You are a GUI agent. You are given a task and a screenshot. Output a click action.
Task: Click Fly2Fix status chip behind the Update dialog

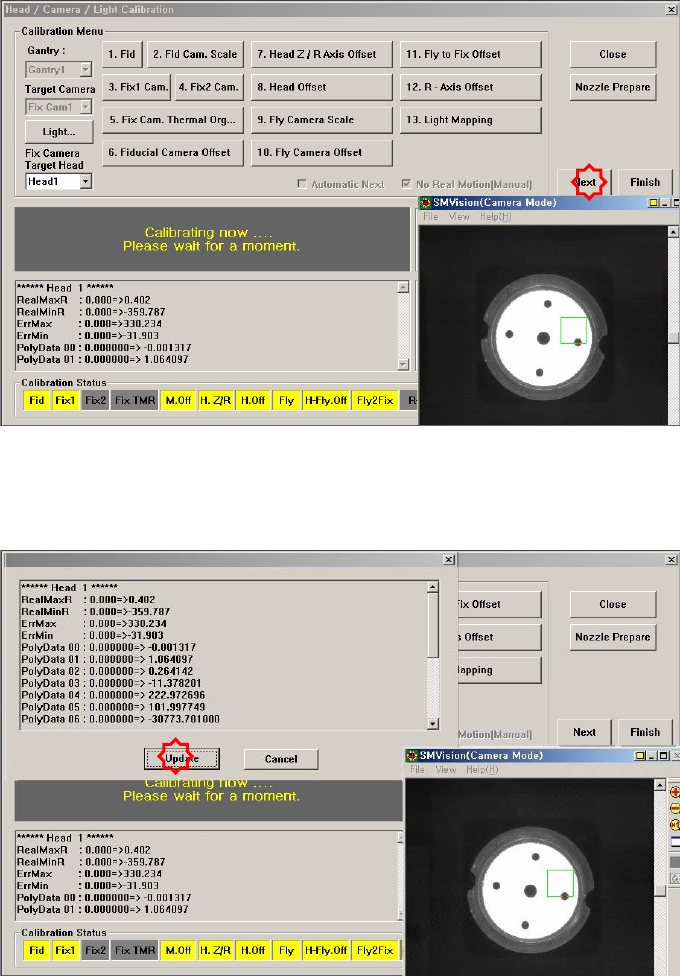click(375, 950)
